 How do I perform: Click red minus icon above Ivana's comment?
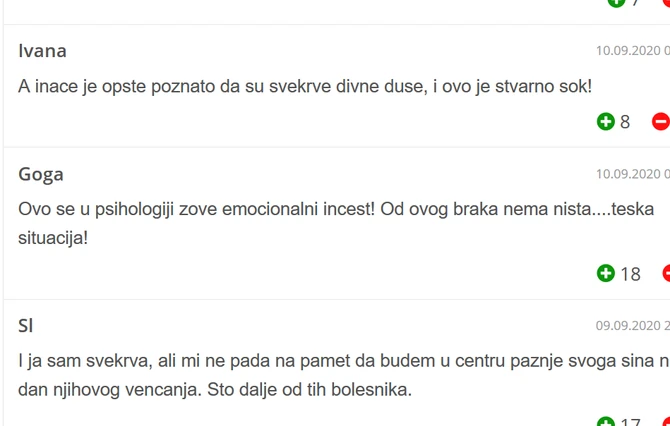(665, 3)
